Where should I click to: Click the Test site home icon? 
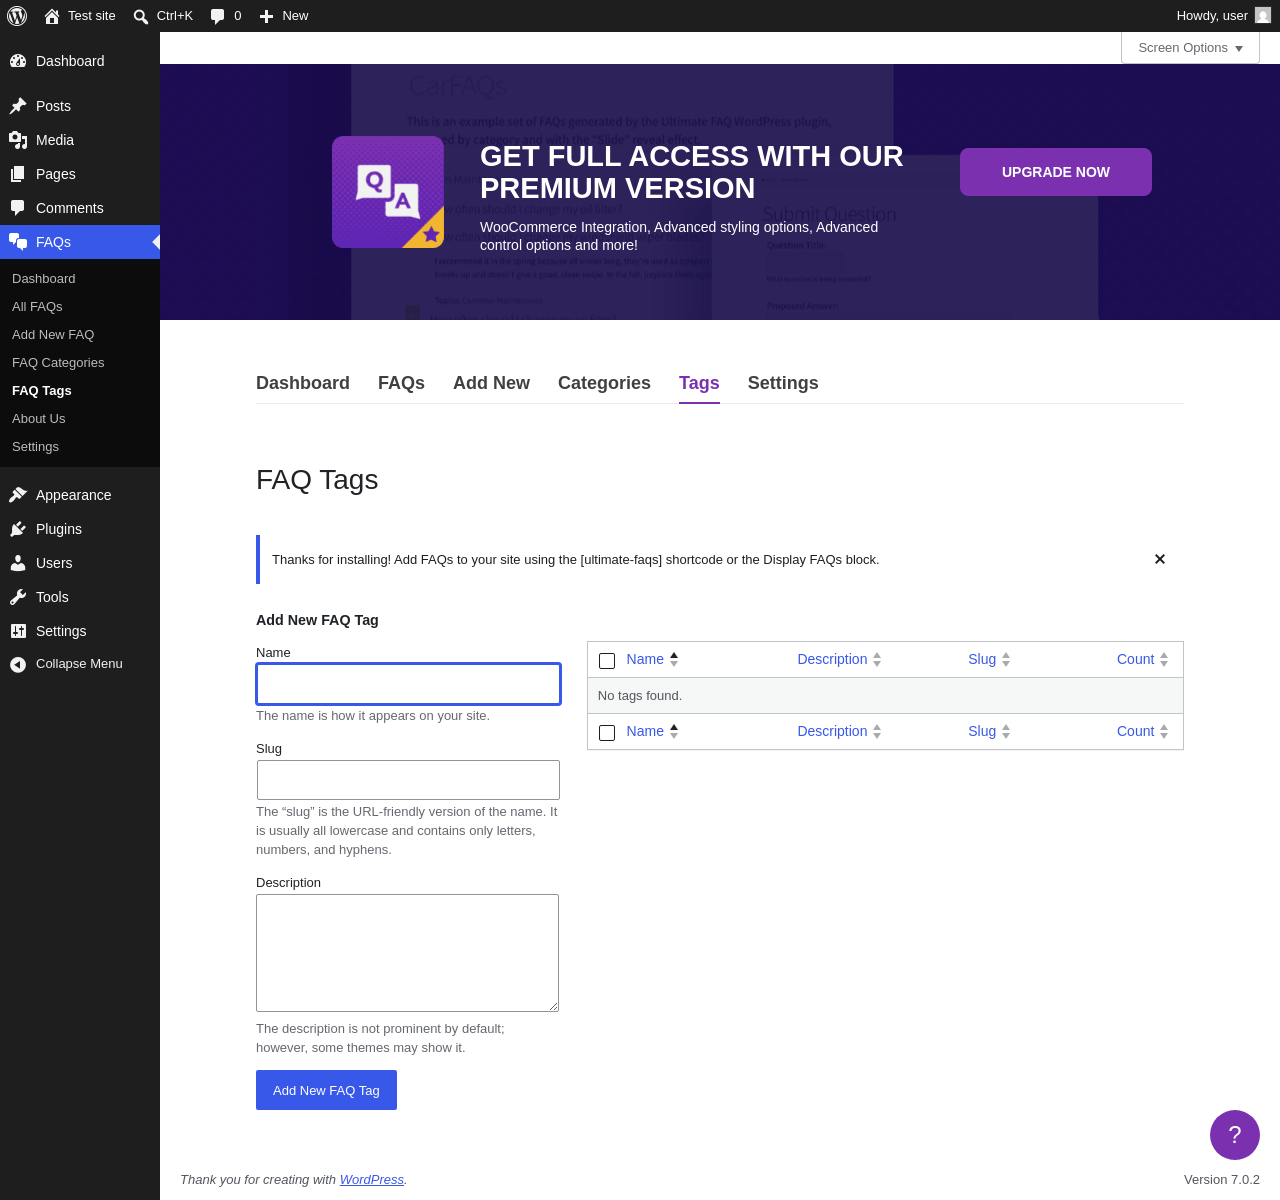click(x=52, y=16)
